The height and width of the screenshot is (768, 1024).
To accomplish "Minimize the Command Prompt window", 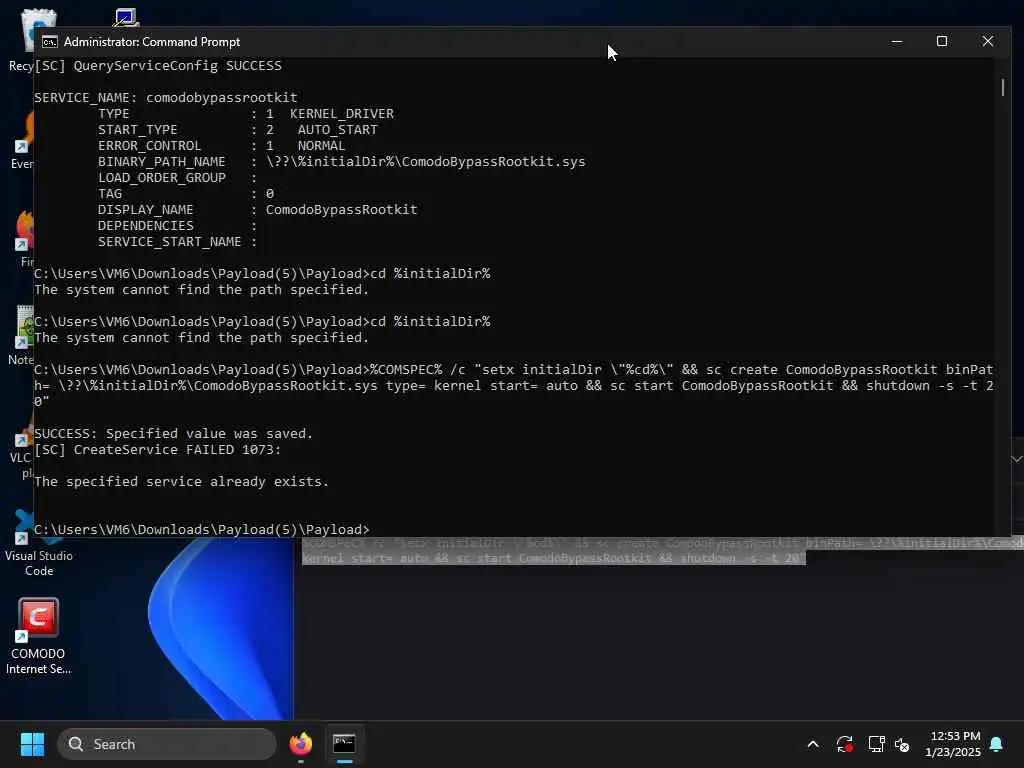I will 897,41.
